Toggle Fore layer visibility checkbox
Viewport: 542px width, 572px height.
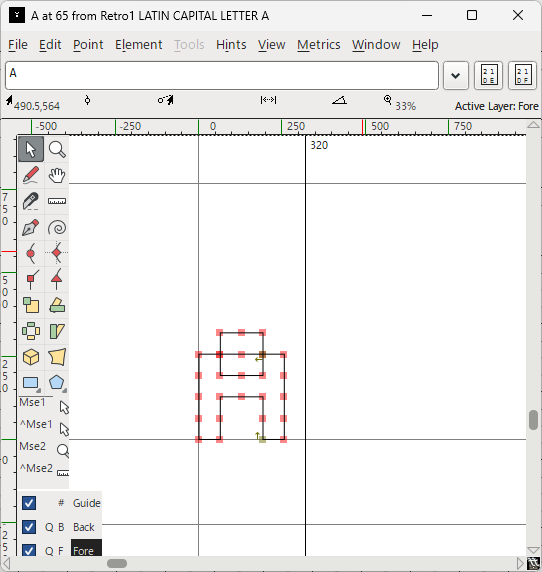pyautogui.click(x=29, y=550)
